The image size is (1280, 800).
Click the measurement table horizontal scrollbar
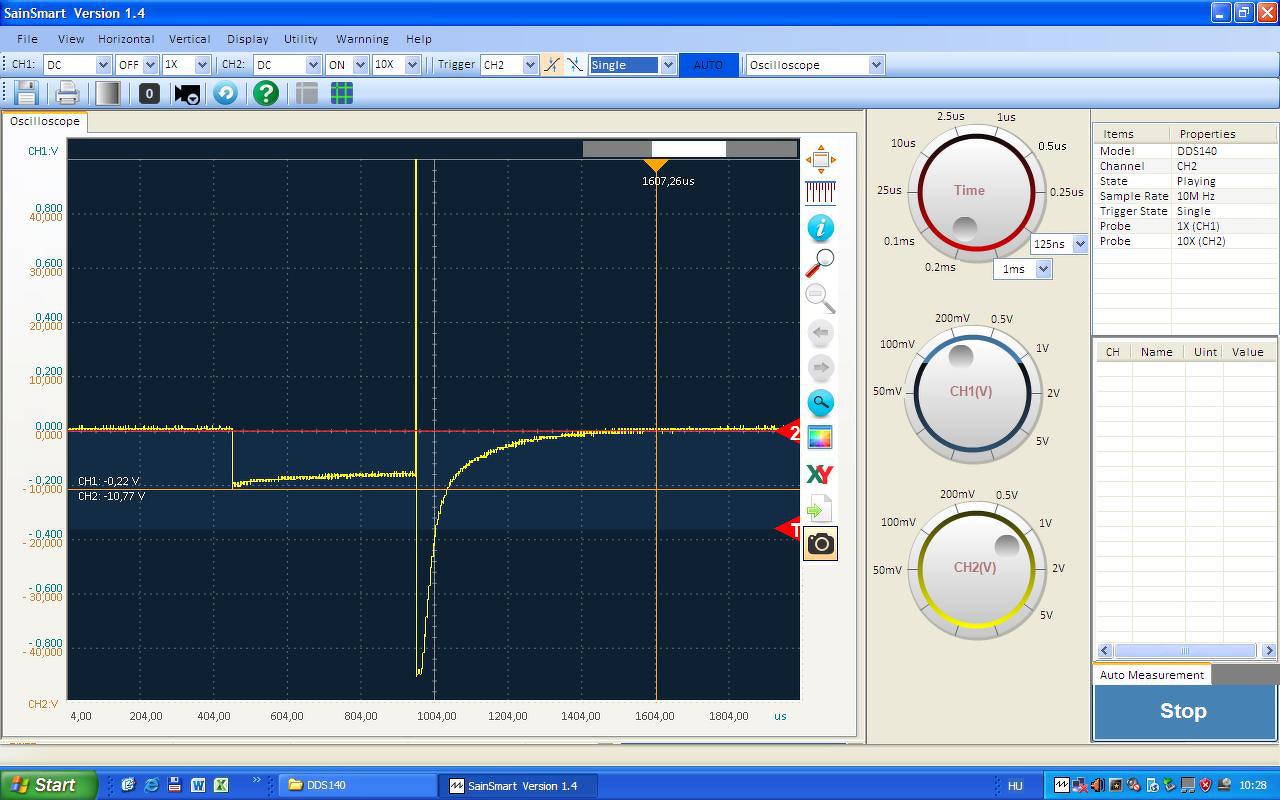1186,651
